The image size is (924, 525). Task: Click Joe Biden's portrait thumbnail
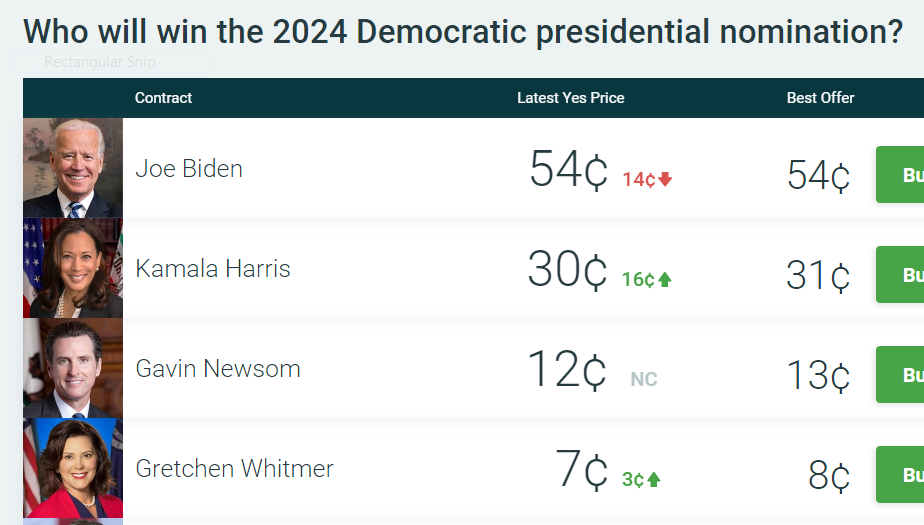point(73,168)
